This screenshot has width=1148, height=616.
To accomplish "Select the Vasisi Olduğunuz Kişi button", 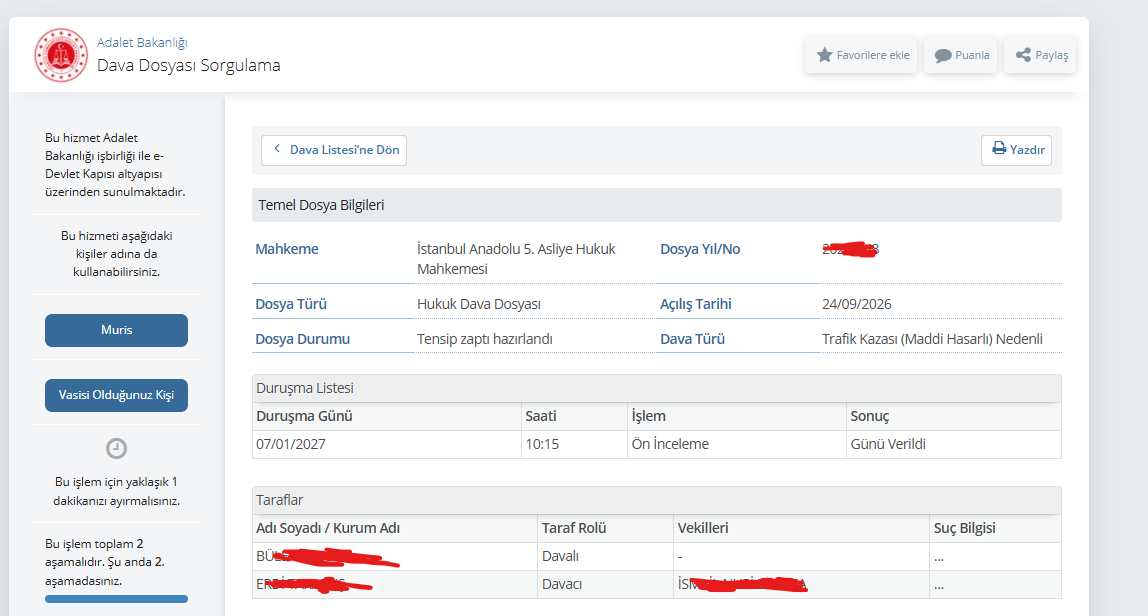I will pyautogui.click(x=116, y=396).
